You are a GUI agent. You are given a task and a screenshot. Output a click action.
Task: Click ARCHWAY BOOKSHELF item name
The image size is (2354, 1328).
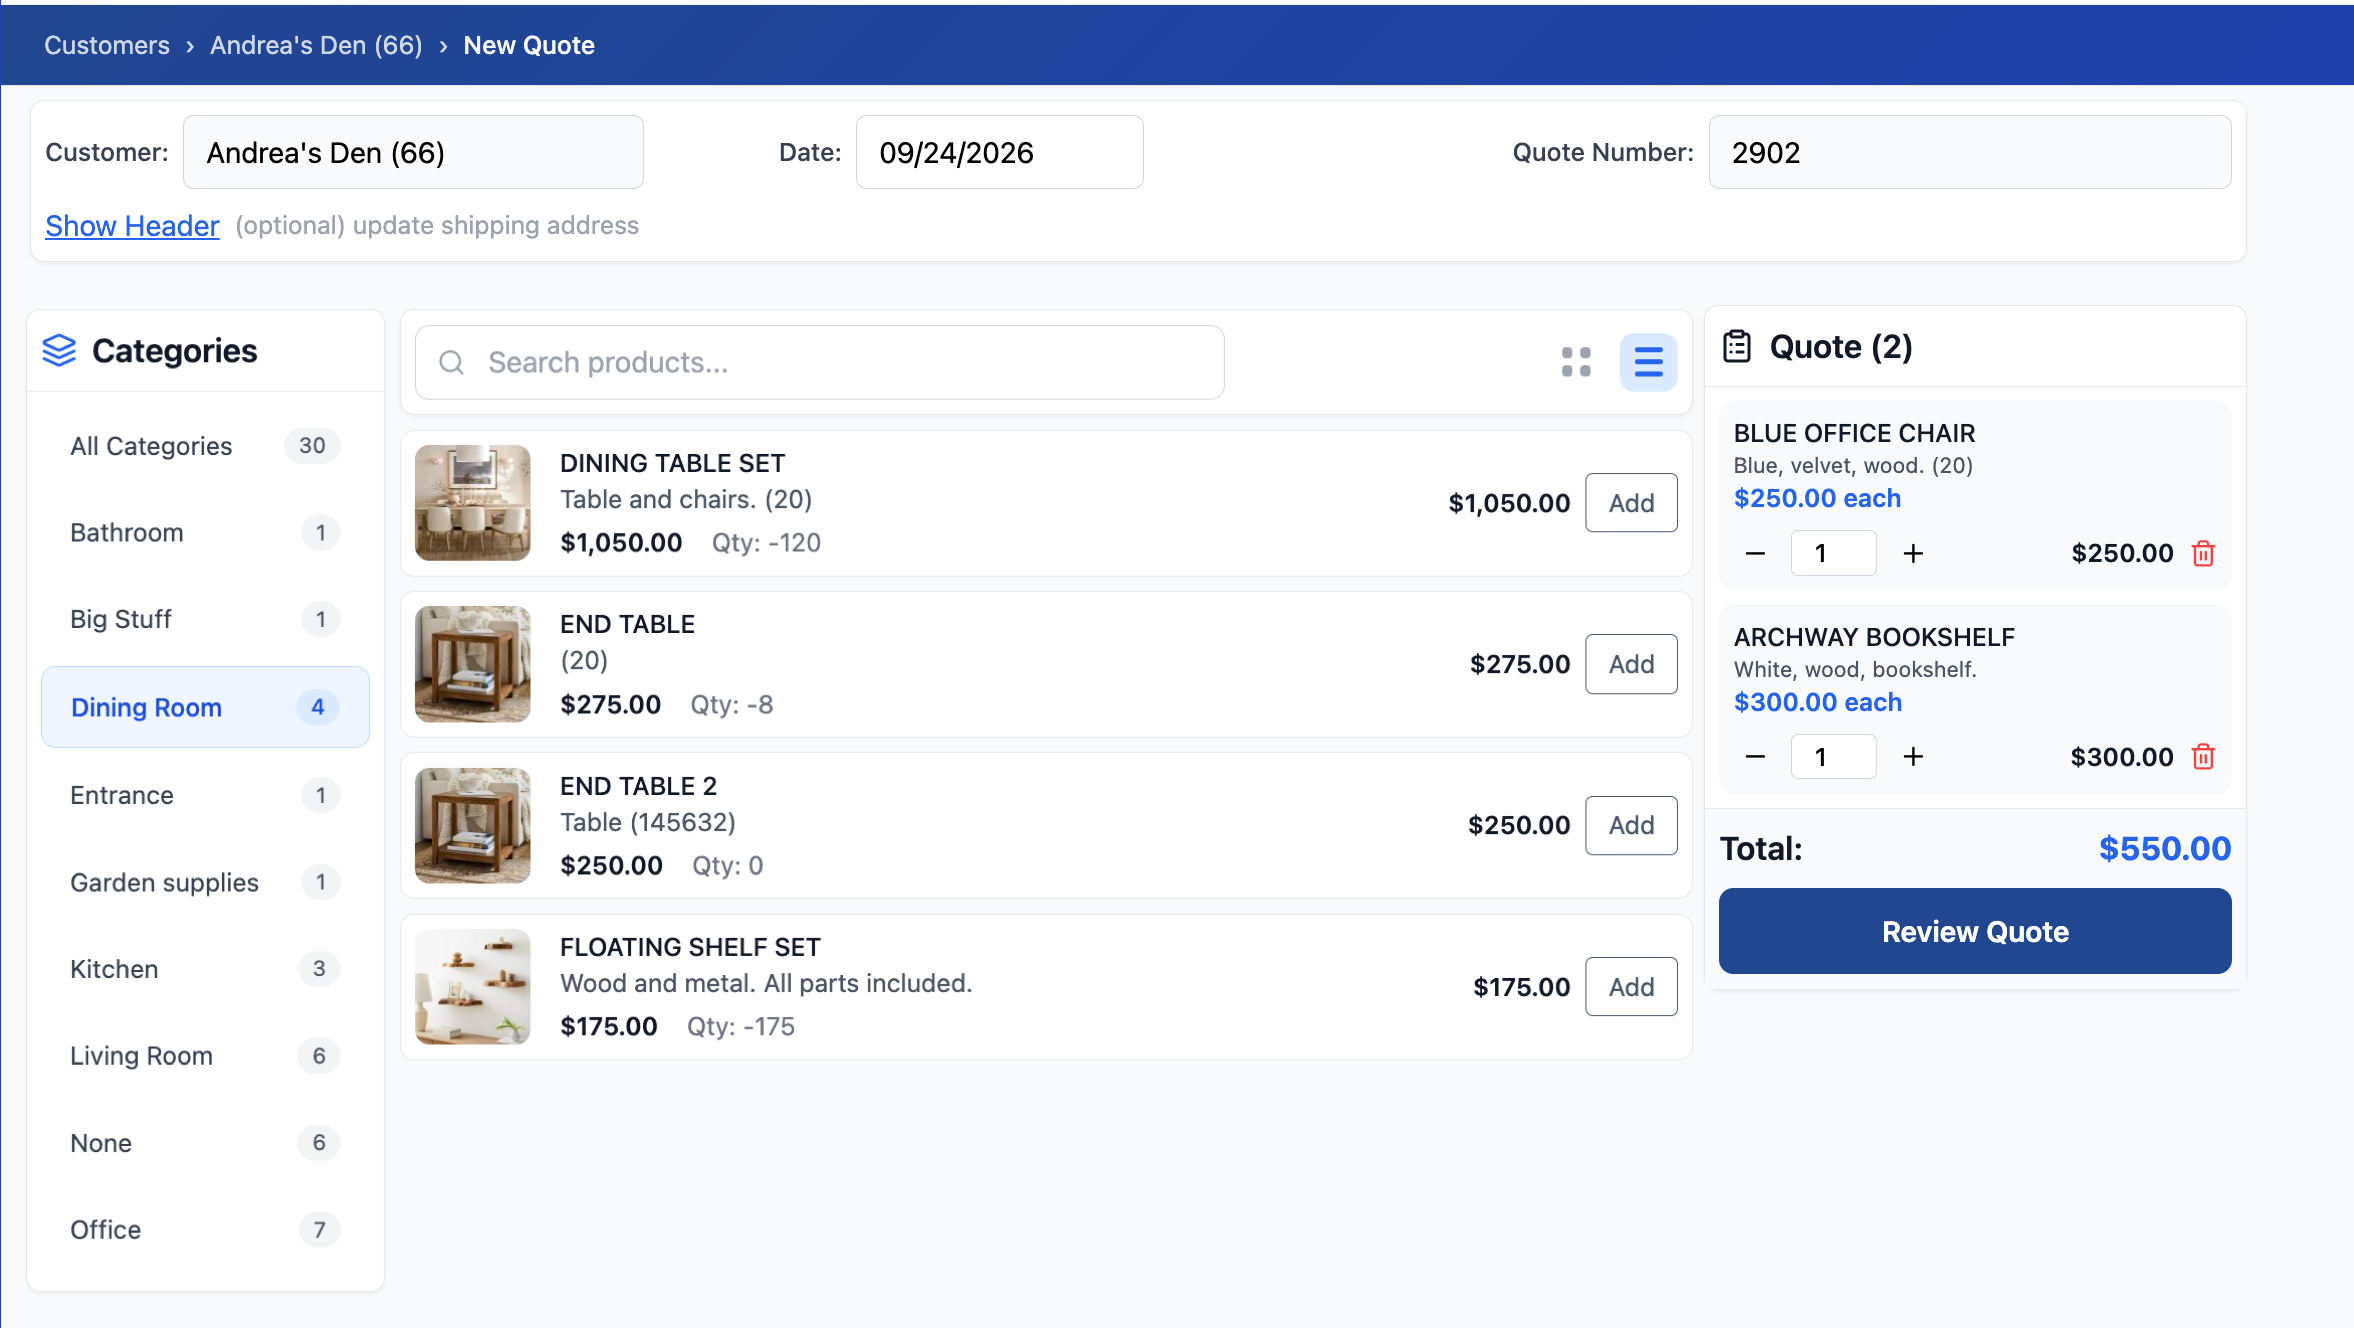tap(1874, 637)
